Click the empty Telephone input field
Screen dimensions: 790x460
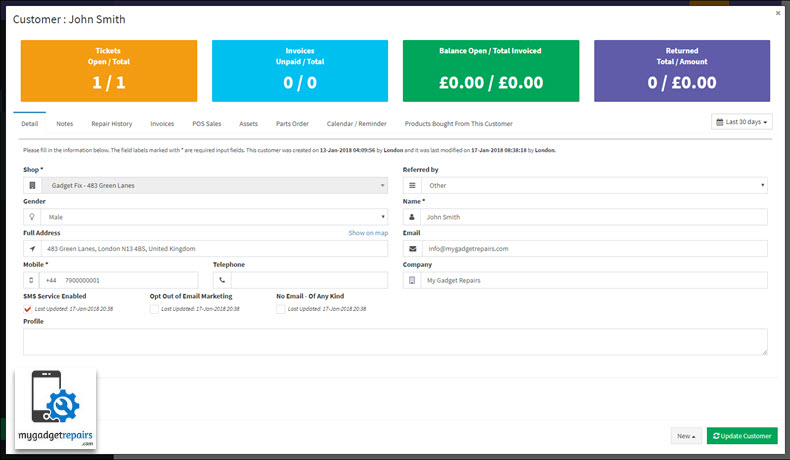309,280
